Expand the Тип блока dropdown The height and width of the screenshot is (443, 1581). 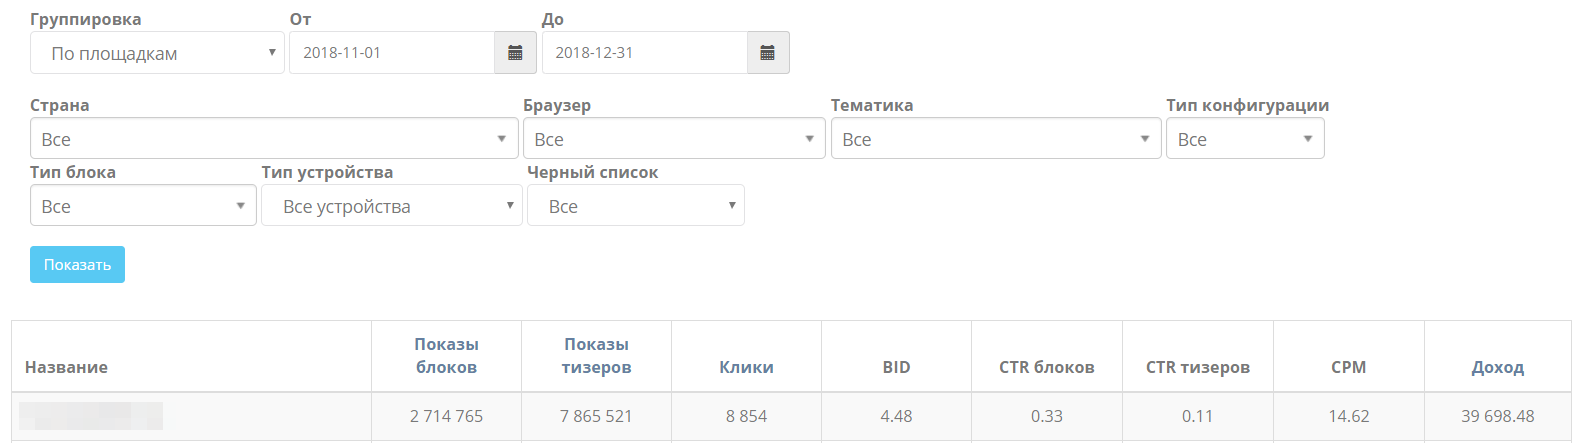pos(143,206)
